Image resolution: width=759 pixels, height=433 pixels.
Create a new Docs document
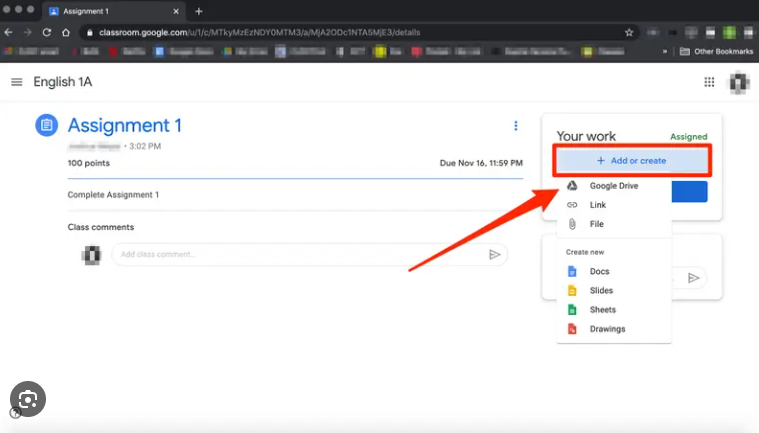[598, 272]
